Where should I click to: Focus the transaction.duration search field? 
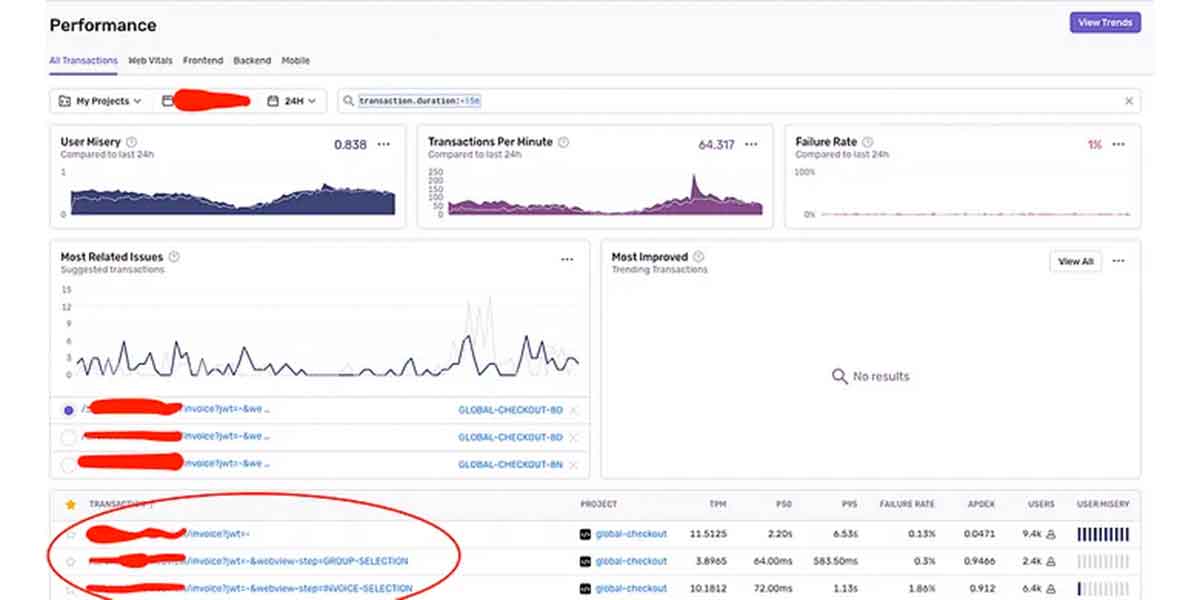click(x=740, y=101)
